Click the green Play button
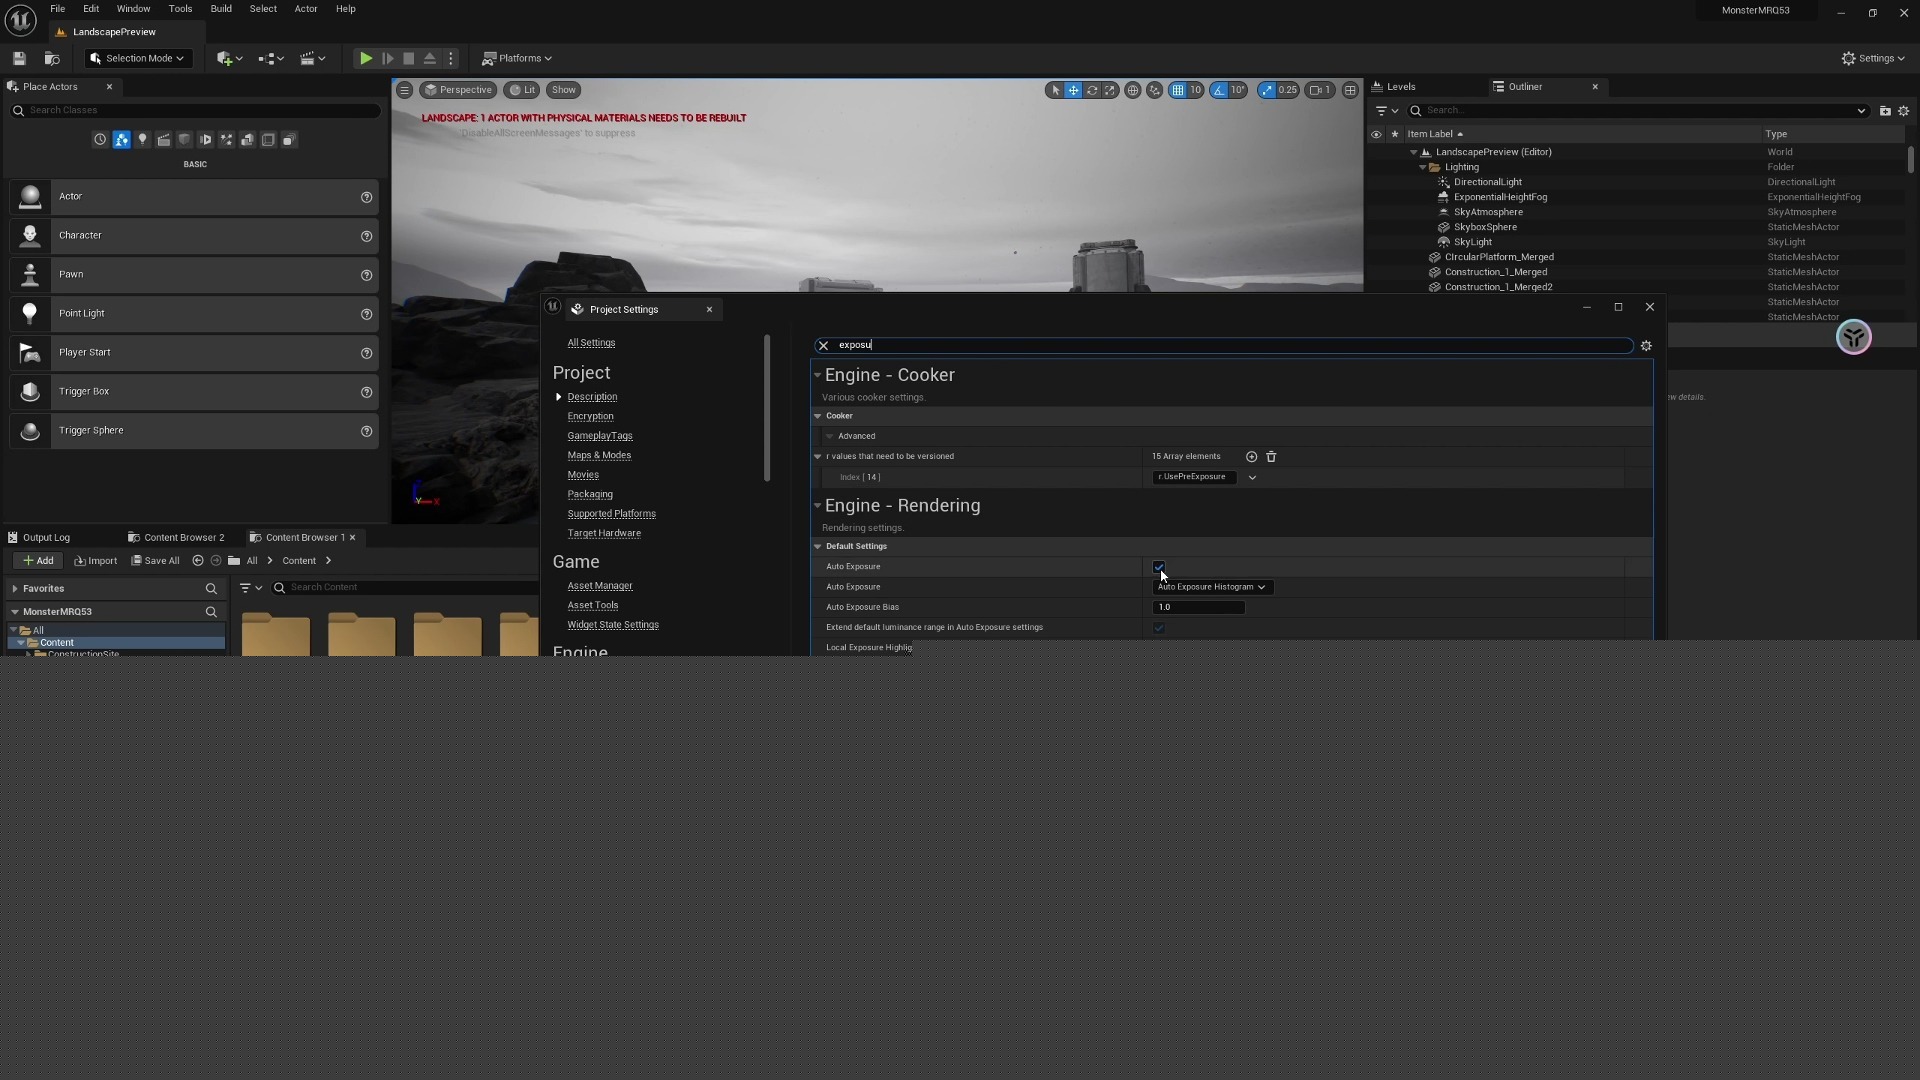This screenshot has width=1920, height=1080. coord(366,59)
